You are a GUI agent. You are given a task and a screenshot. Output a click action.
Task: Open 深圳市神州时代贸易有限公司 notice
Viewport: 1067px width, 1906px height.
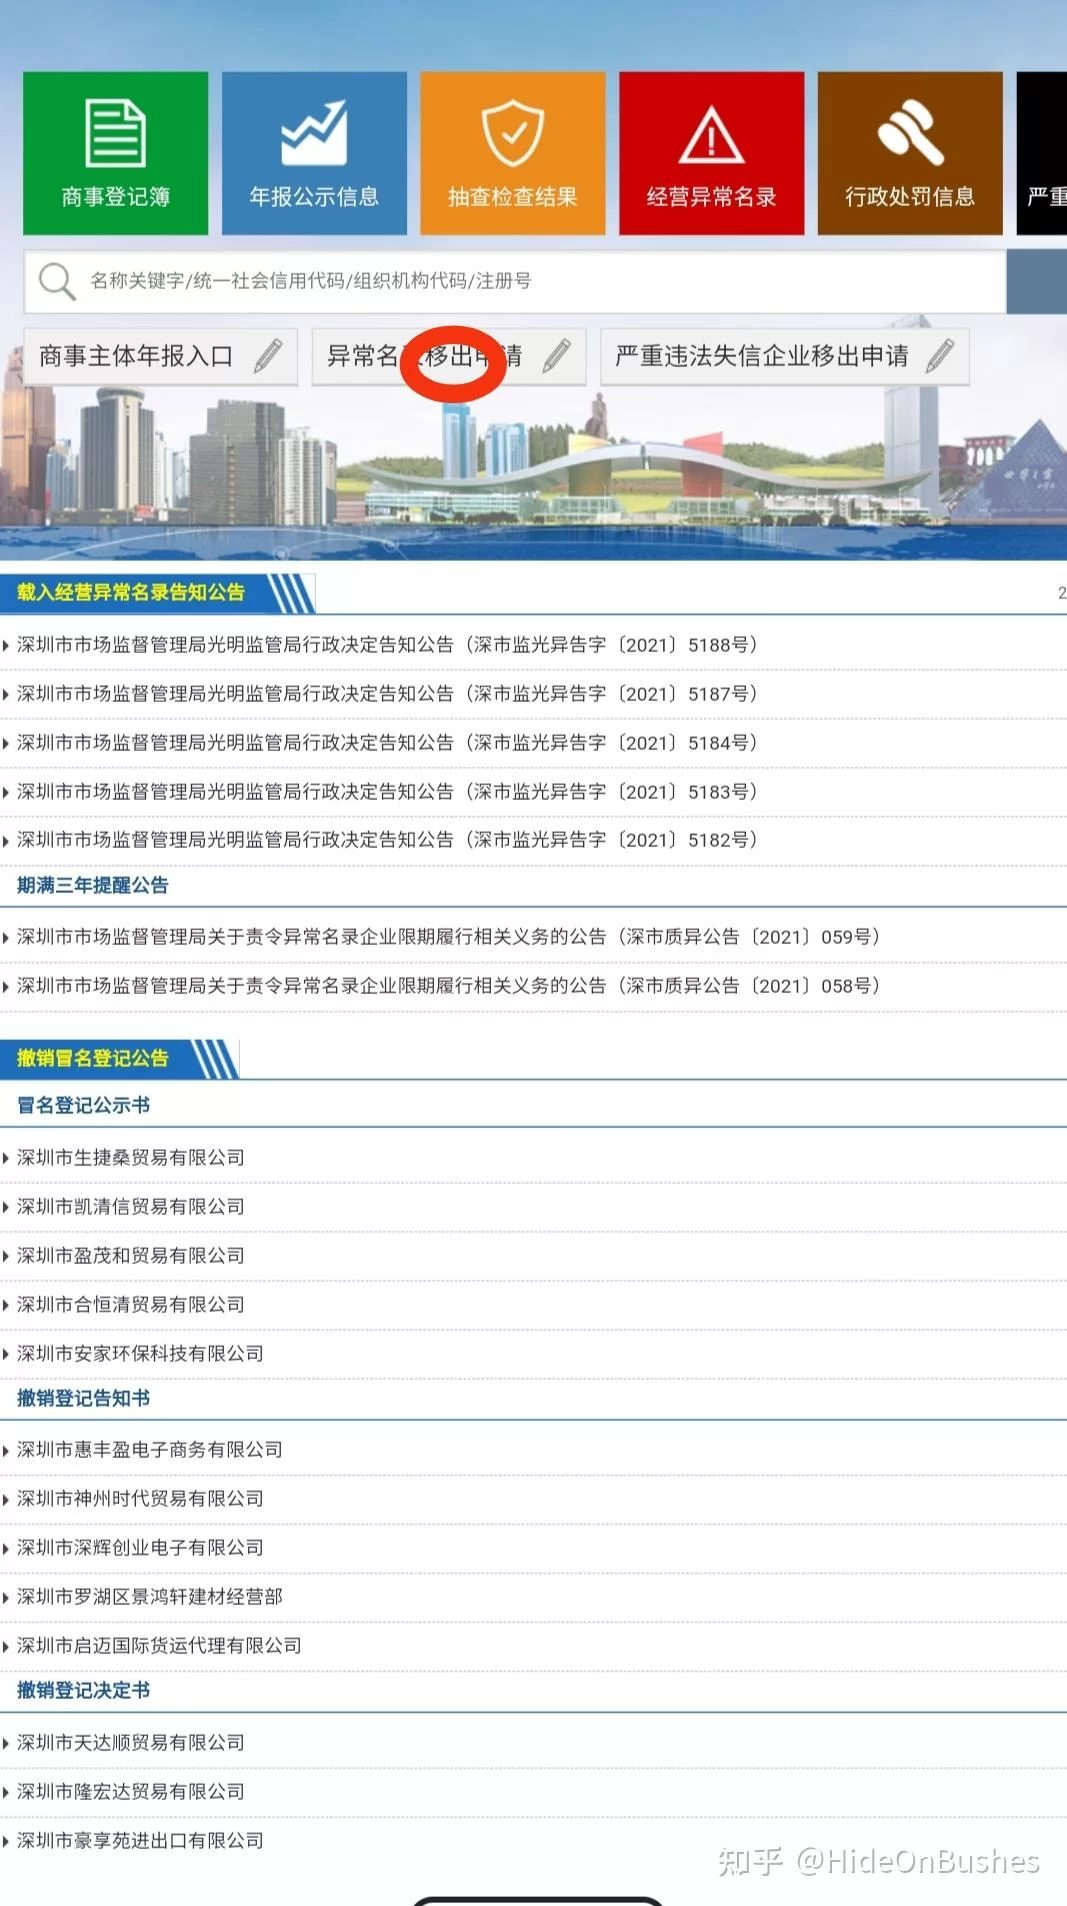click(140, 1499)
